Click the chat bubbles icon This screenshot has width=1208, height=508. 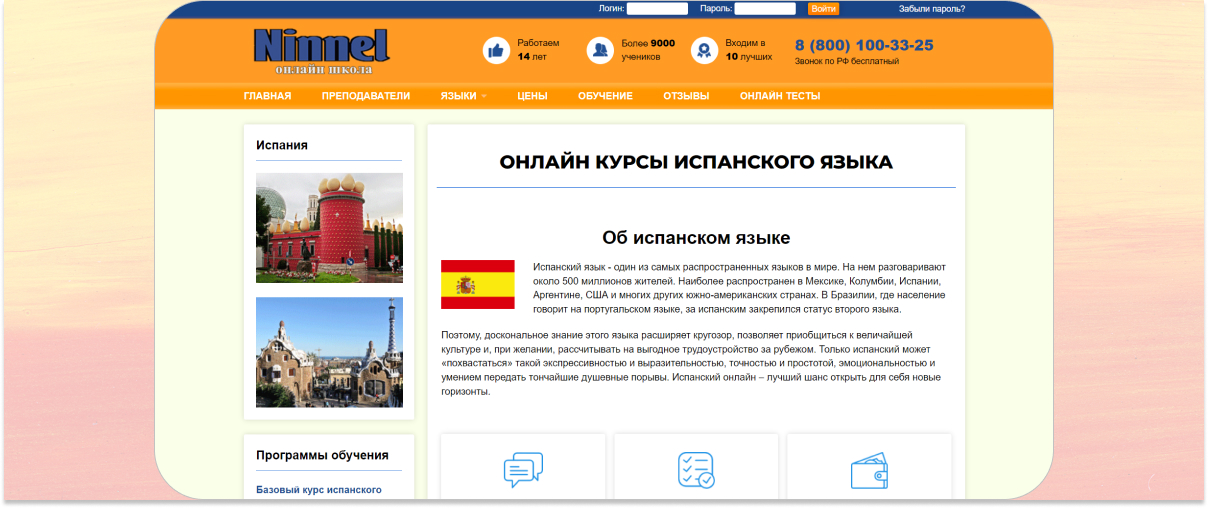[x=523, y=470]
